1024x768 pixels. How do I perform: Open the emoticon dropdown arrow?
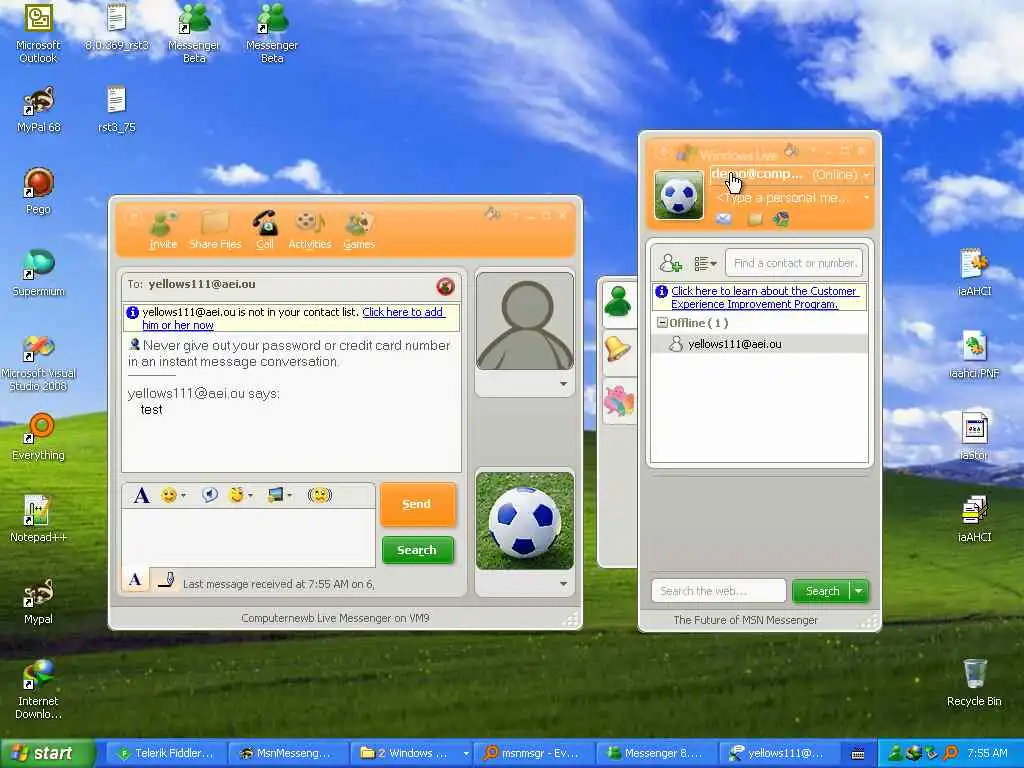pos(184,496)
